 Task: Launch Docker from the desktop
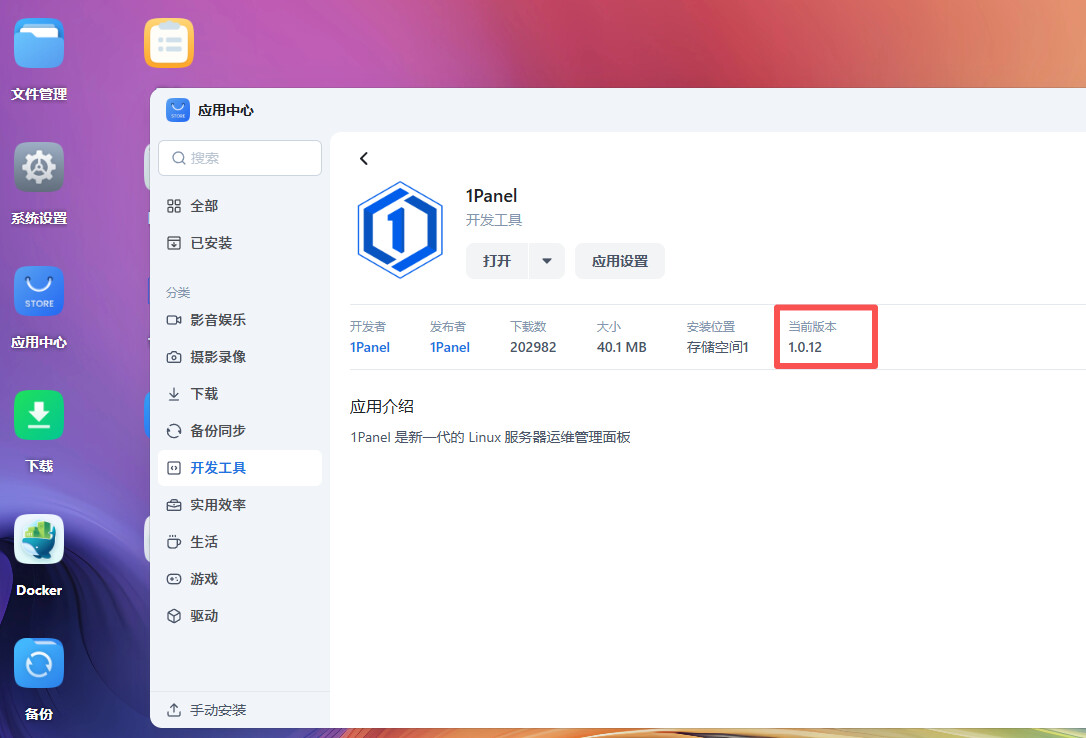39,540
